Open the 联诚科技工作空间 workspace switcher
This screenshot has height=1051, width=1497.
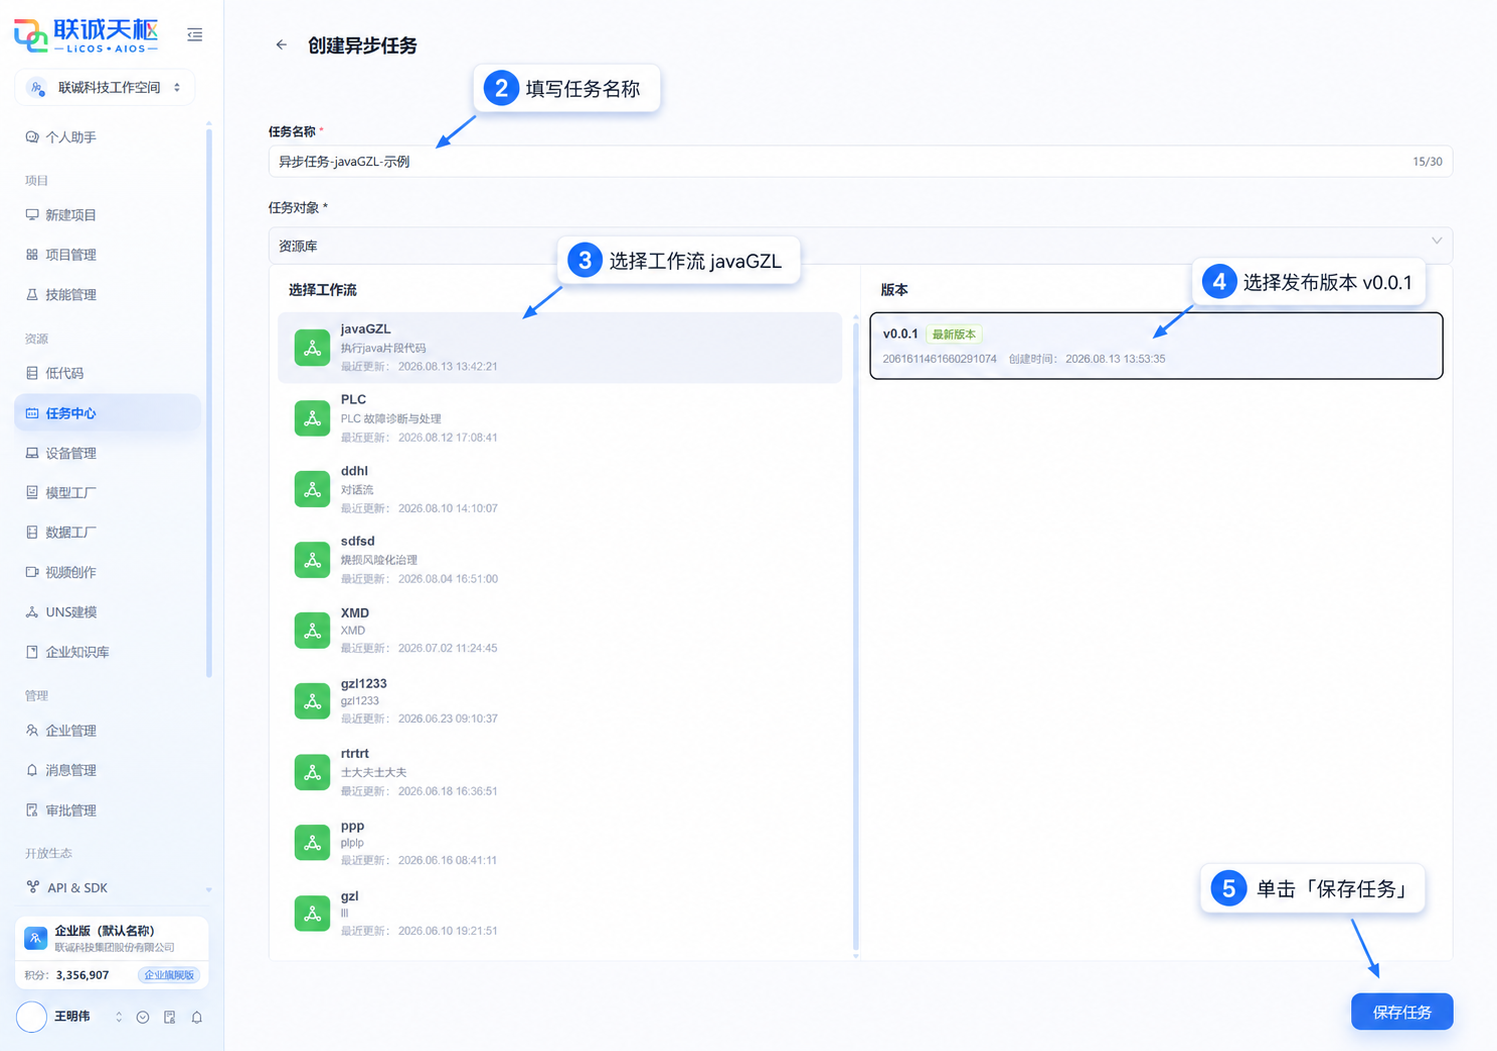pyautogui.click(x=105, y=88)
